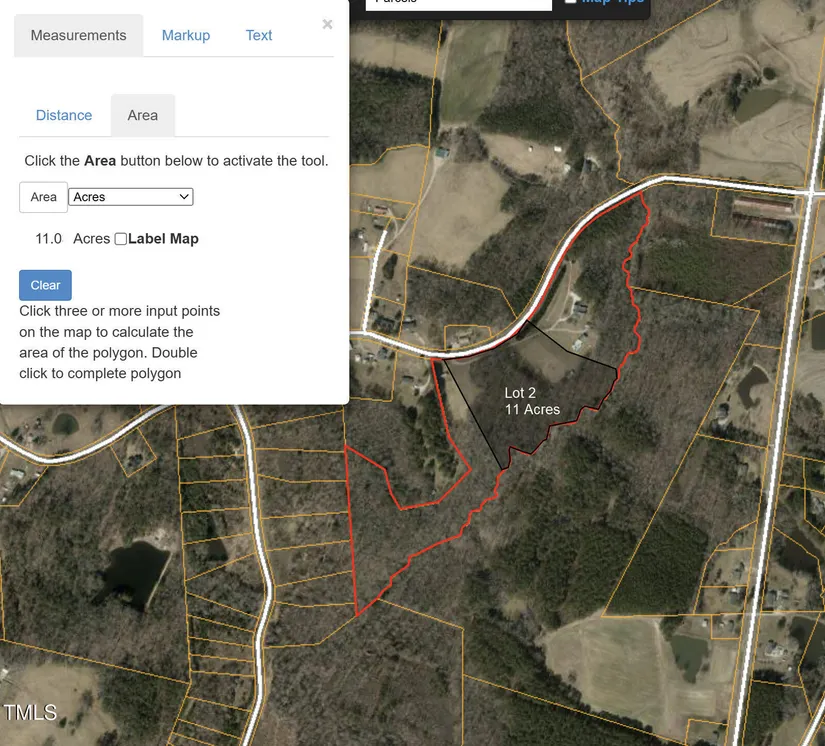
Task: Click the 11.0 acres measurement result
Action: coord(49,239)
